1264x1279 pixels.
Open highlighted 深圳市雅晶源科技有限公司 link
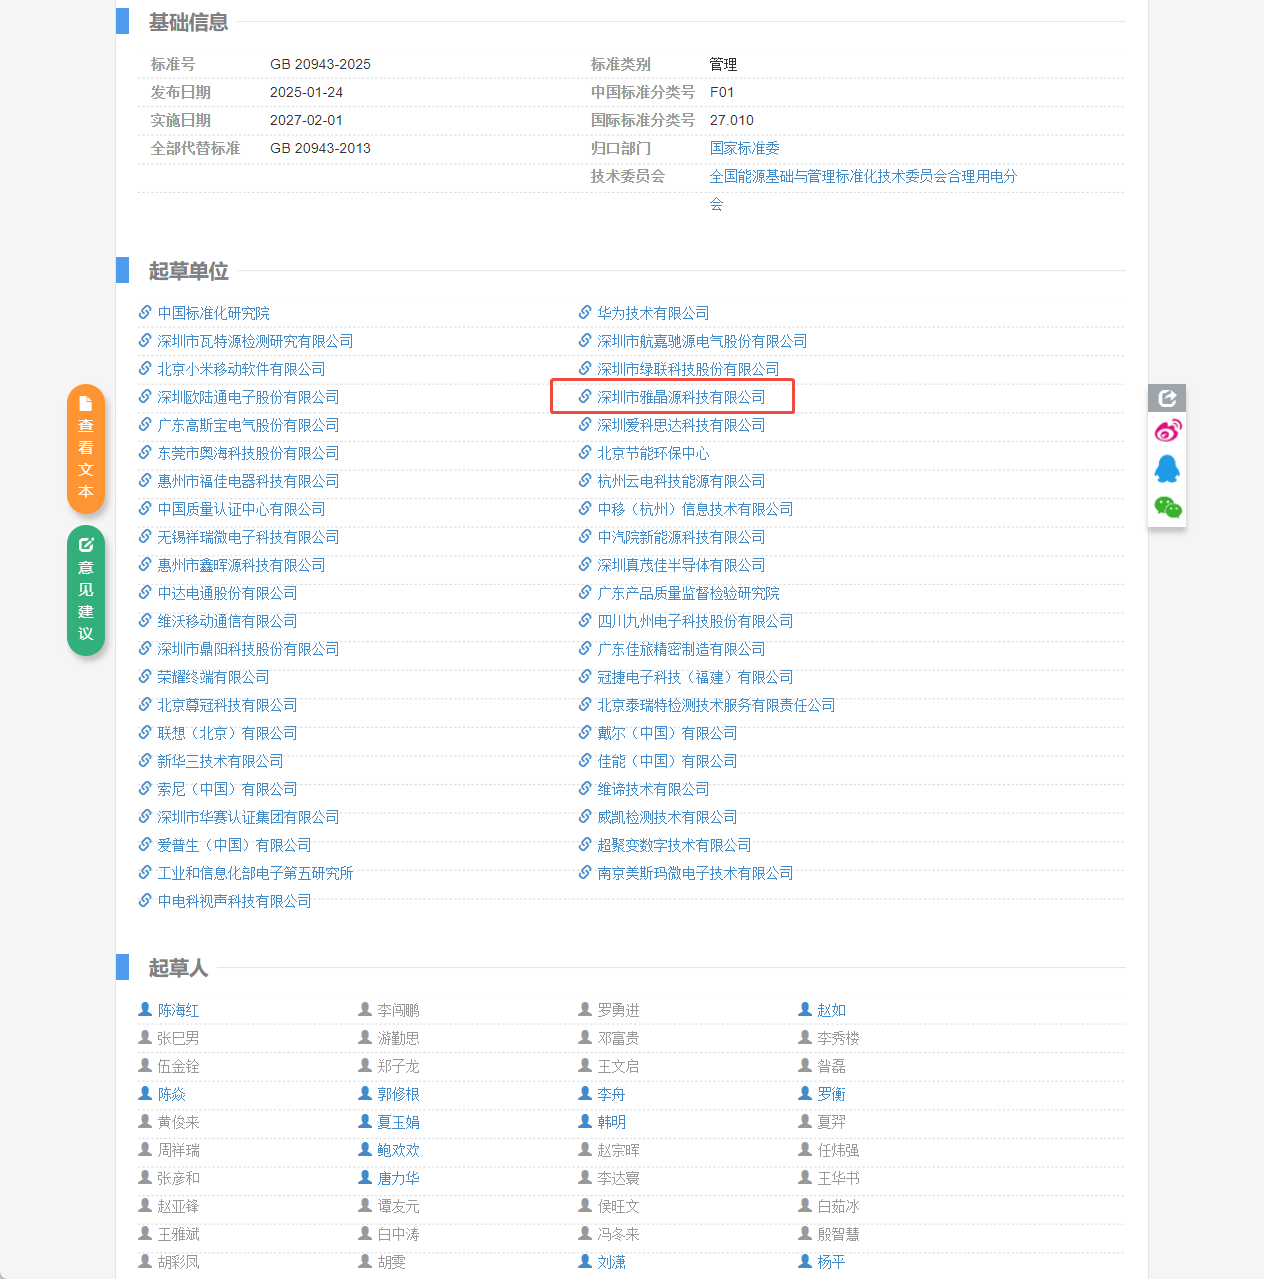[680, 397]
